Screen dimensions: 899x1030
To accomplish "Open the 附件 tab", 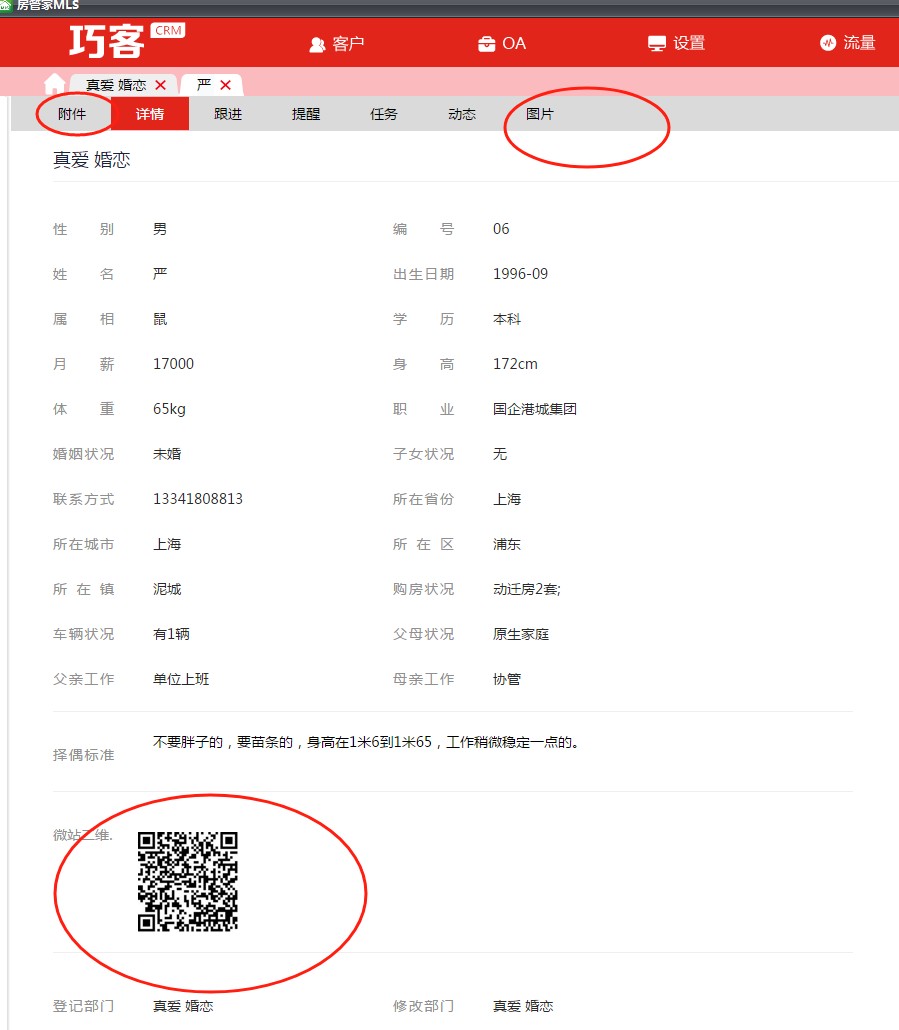I will [72, 114].
